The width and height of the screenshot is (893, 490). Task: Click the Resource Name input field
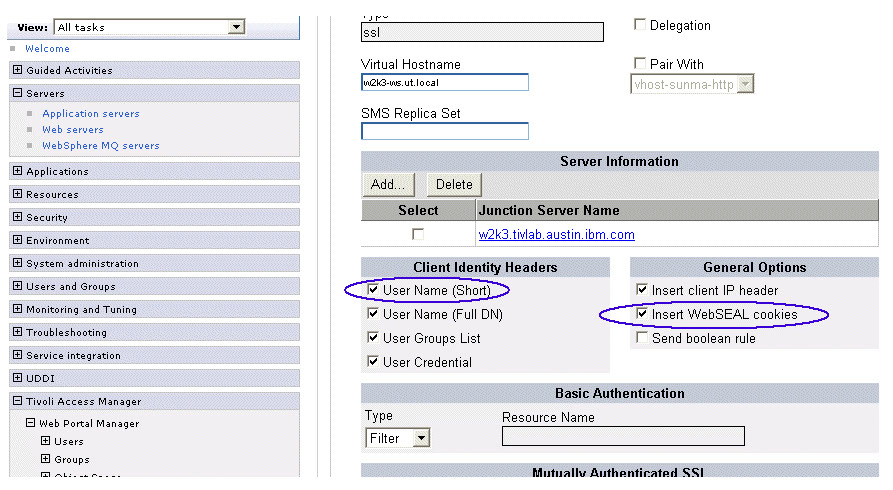pyautogui.click(x=623, y=436)
